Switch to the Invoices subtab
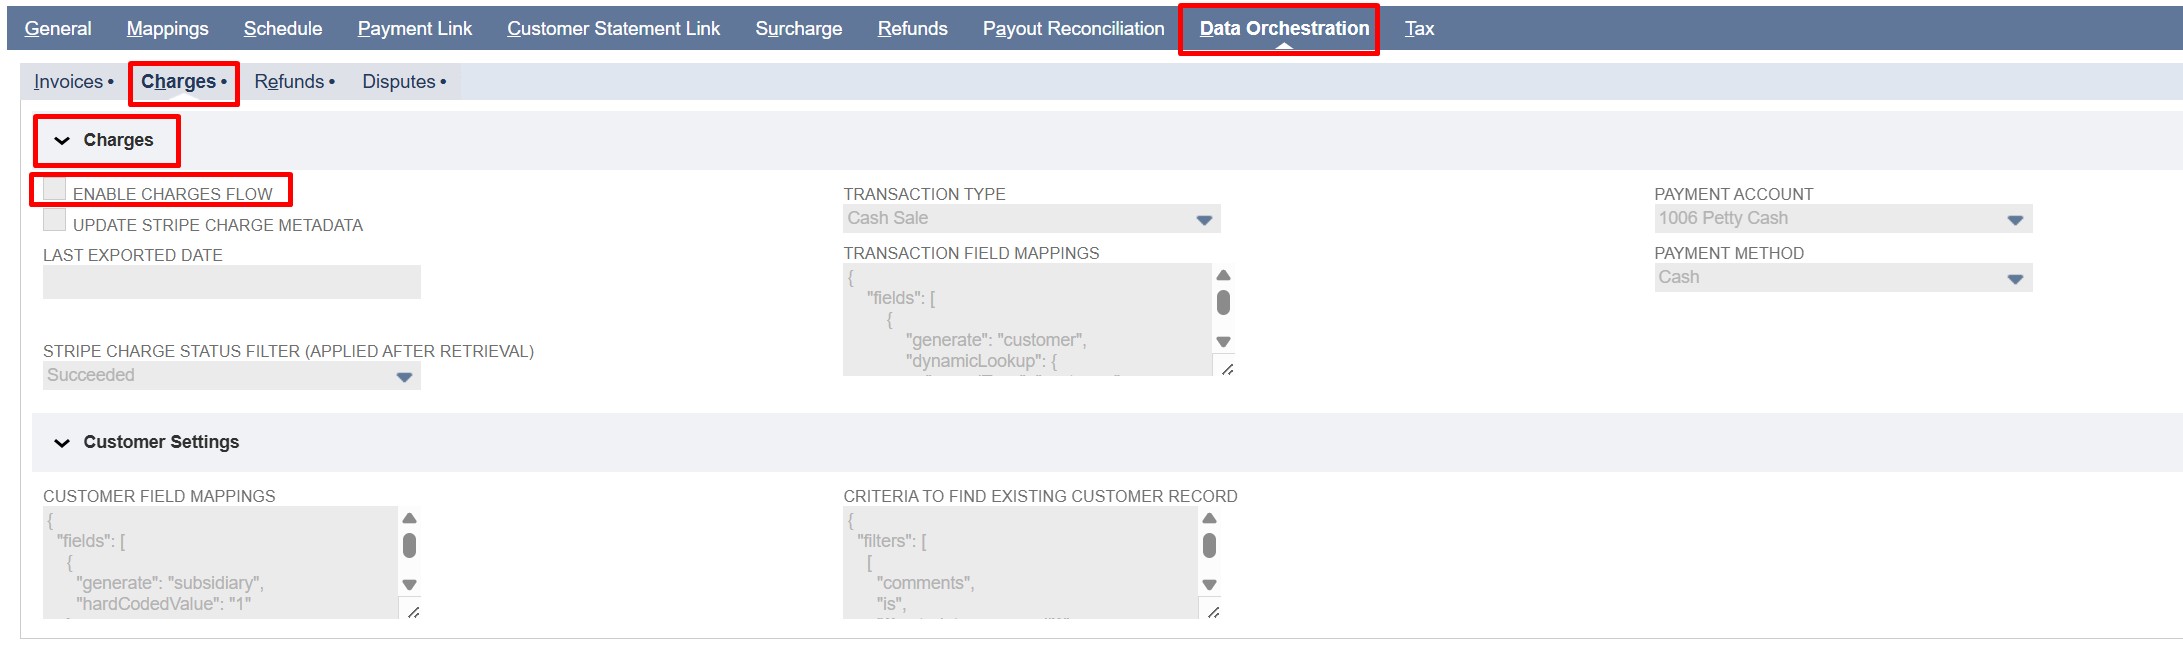This screenshot has height=646, width=2183. point(69,82)
